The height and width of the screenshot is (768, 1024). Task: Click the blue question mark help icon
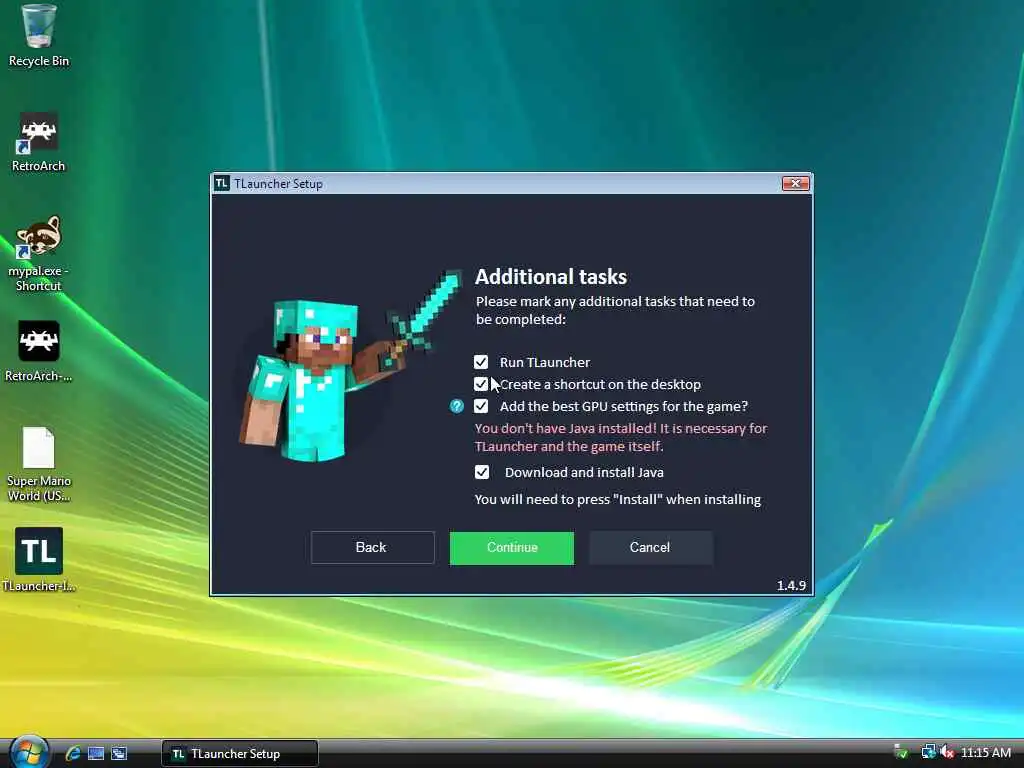point(456,406)
